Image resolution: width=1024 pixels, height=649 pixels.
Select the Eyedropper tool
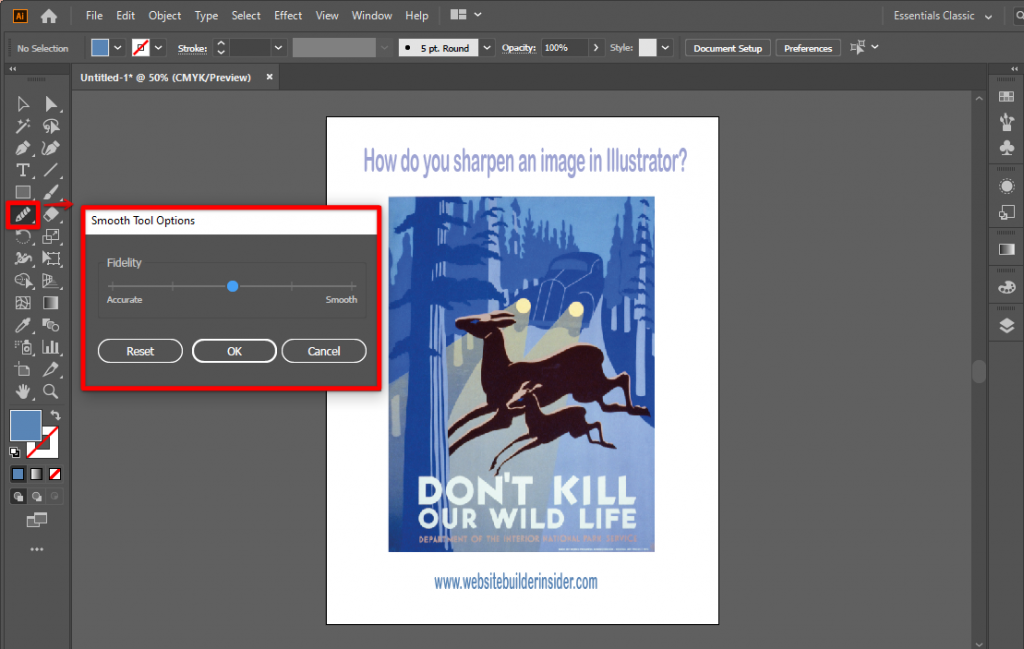click(x=24, y=326)
